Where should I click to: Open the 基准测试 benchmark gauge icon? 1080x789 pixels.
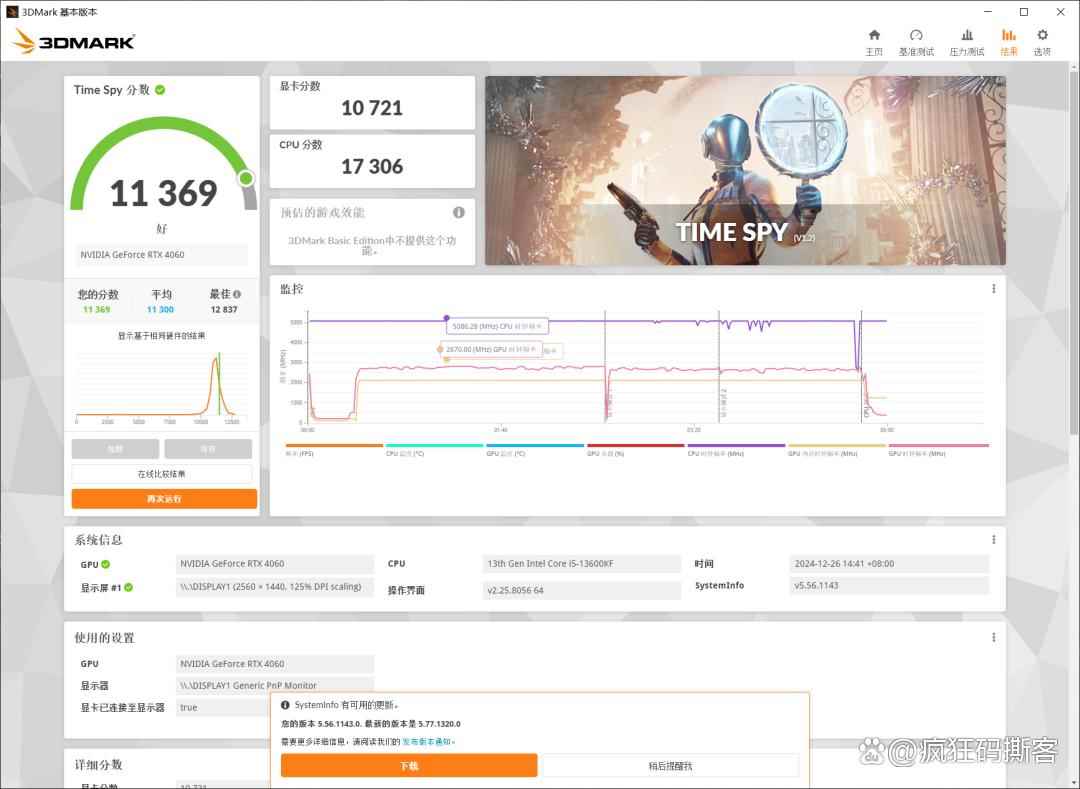click(x=916, y=41)
